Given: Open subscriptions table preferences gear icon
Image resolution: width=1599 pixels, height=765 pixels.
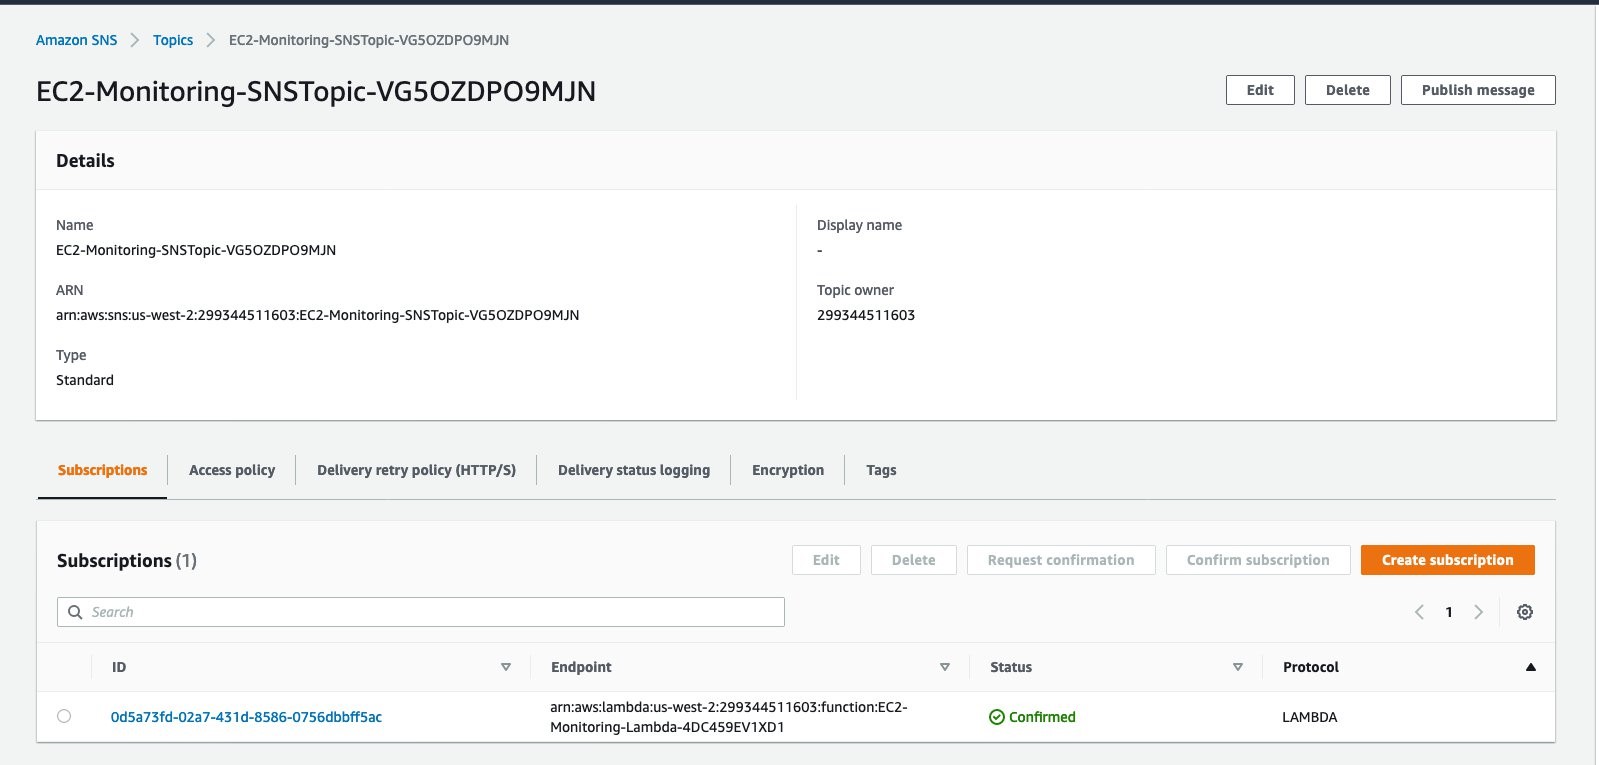Looking at the screenshot, I should pos(1524,612).
